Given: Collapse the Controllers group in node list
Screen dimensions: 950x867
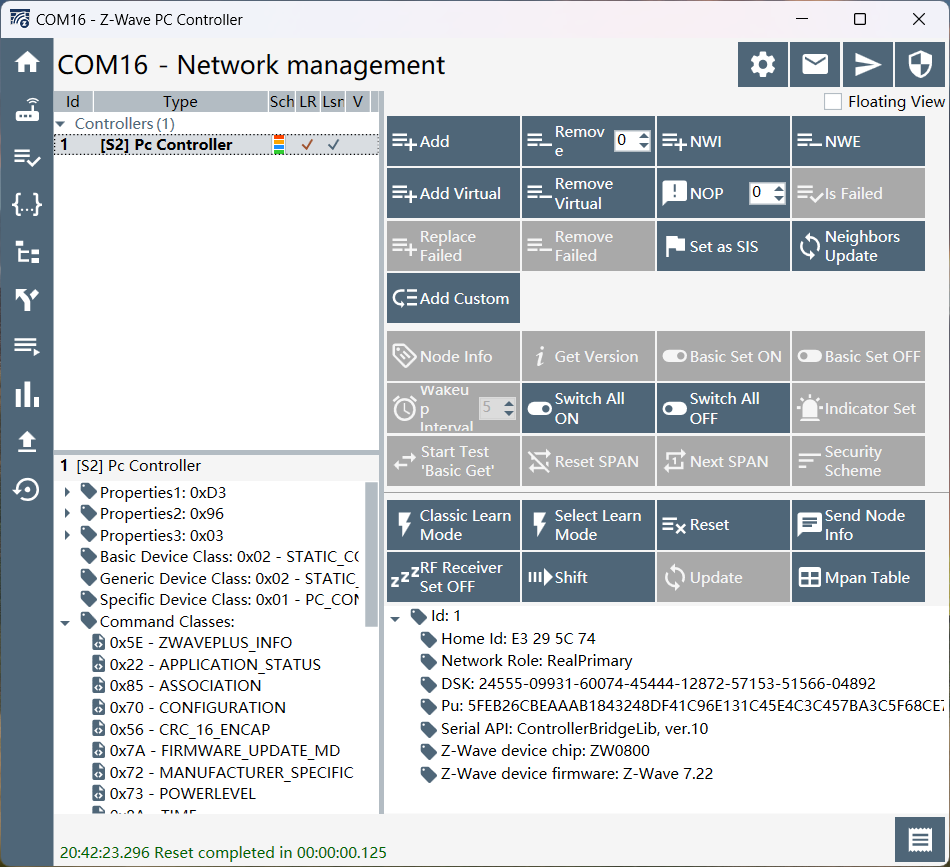Looking at the screenshot, I should coord(62,124).
